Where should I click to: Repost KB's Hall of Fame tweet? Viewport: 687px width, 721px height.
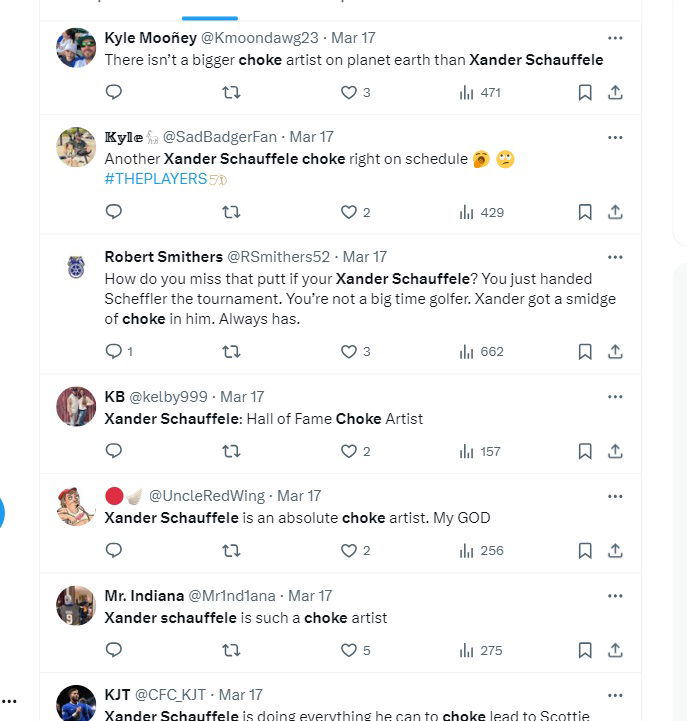pos(231,451)
